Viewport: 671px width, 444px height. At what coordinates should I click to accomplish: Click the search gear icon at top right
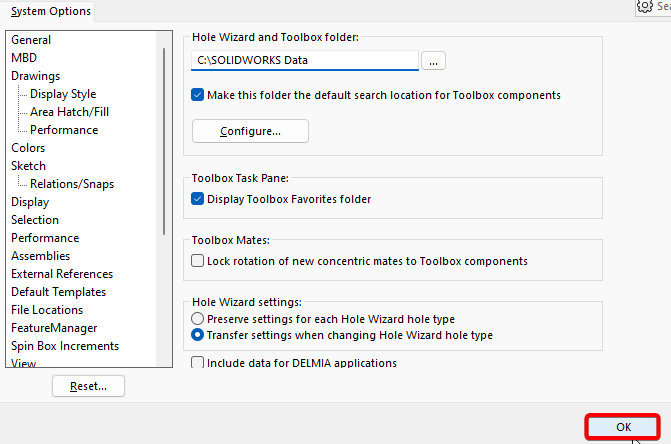pos(645,6)
